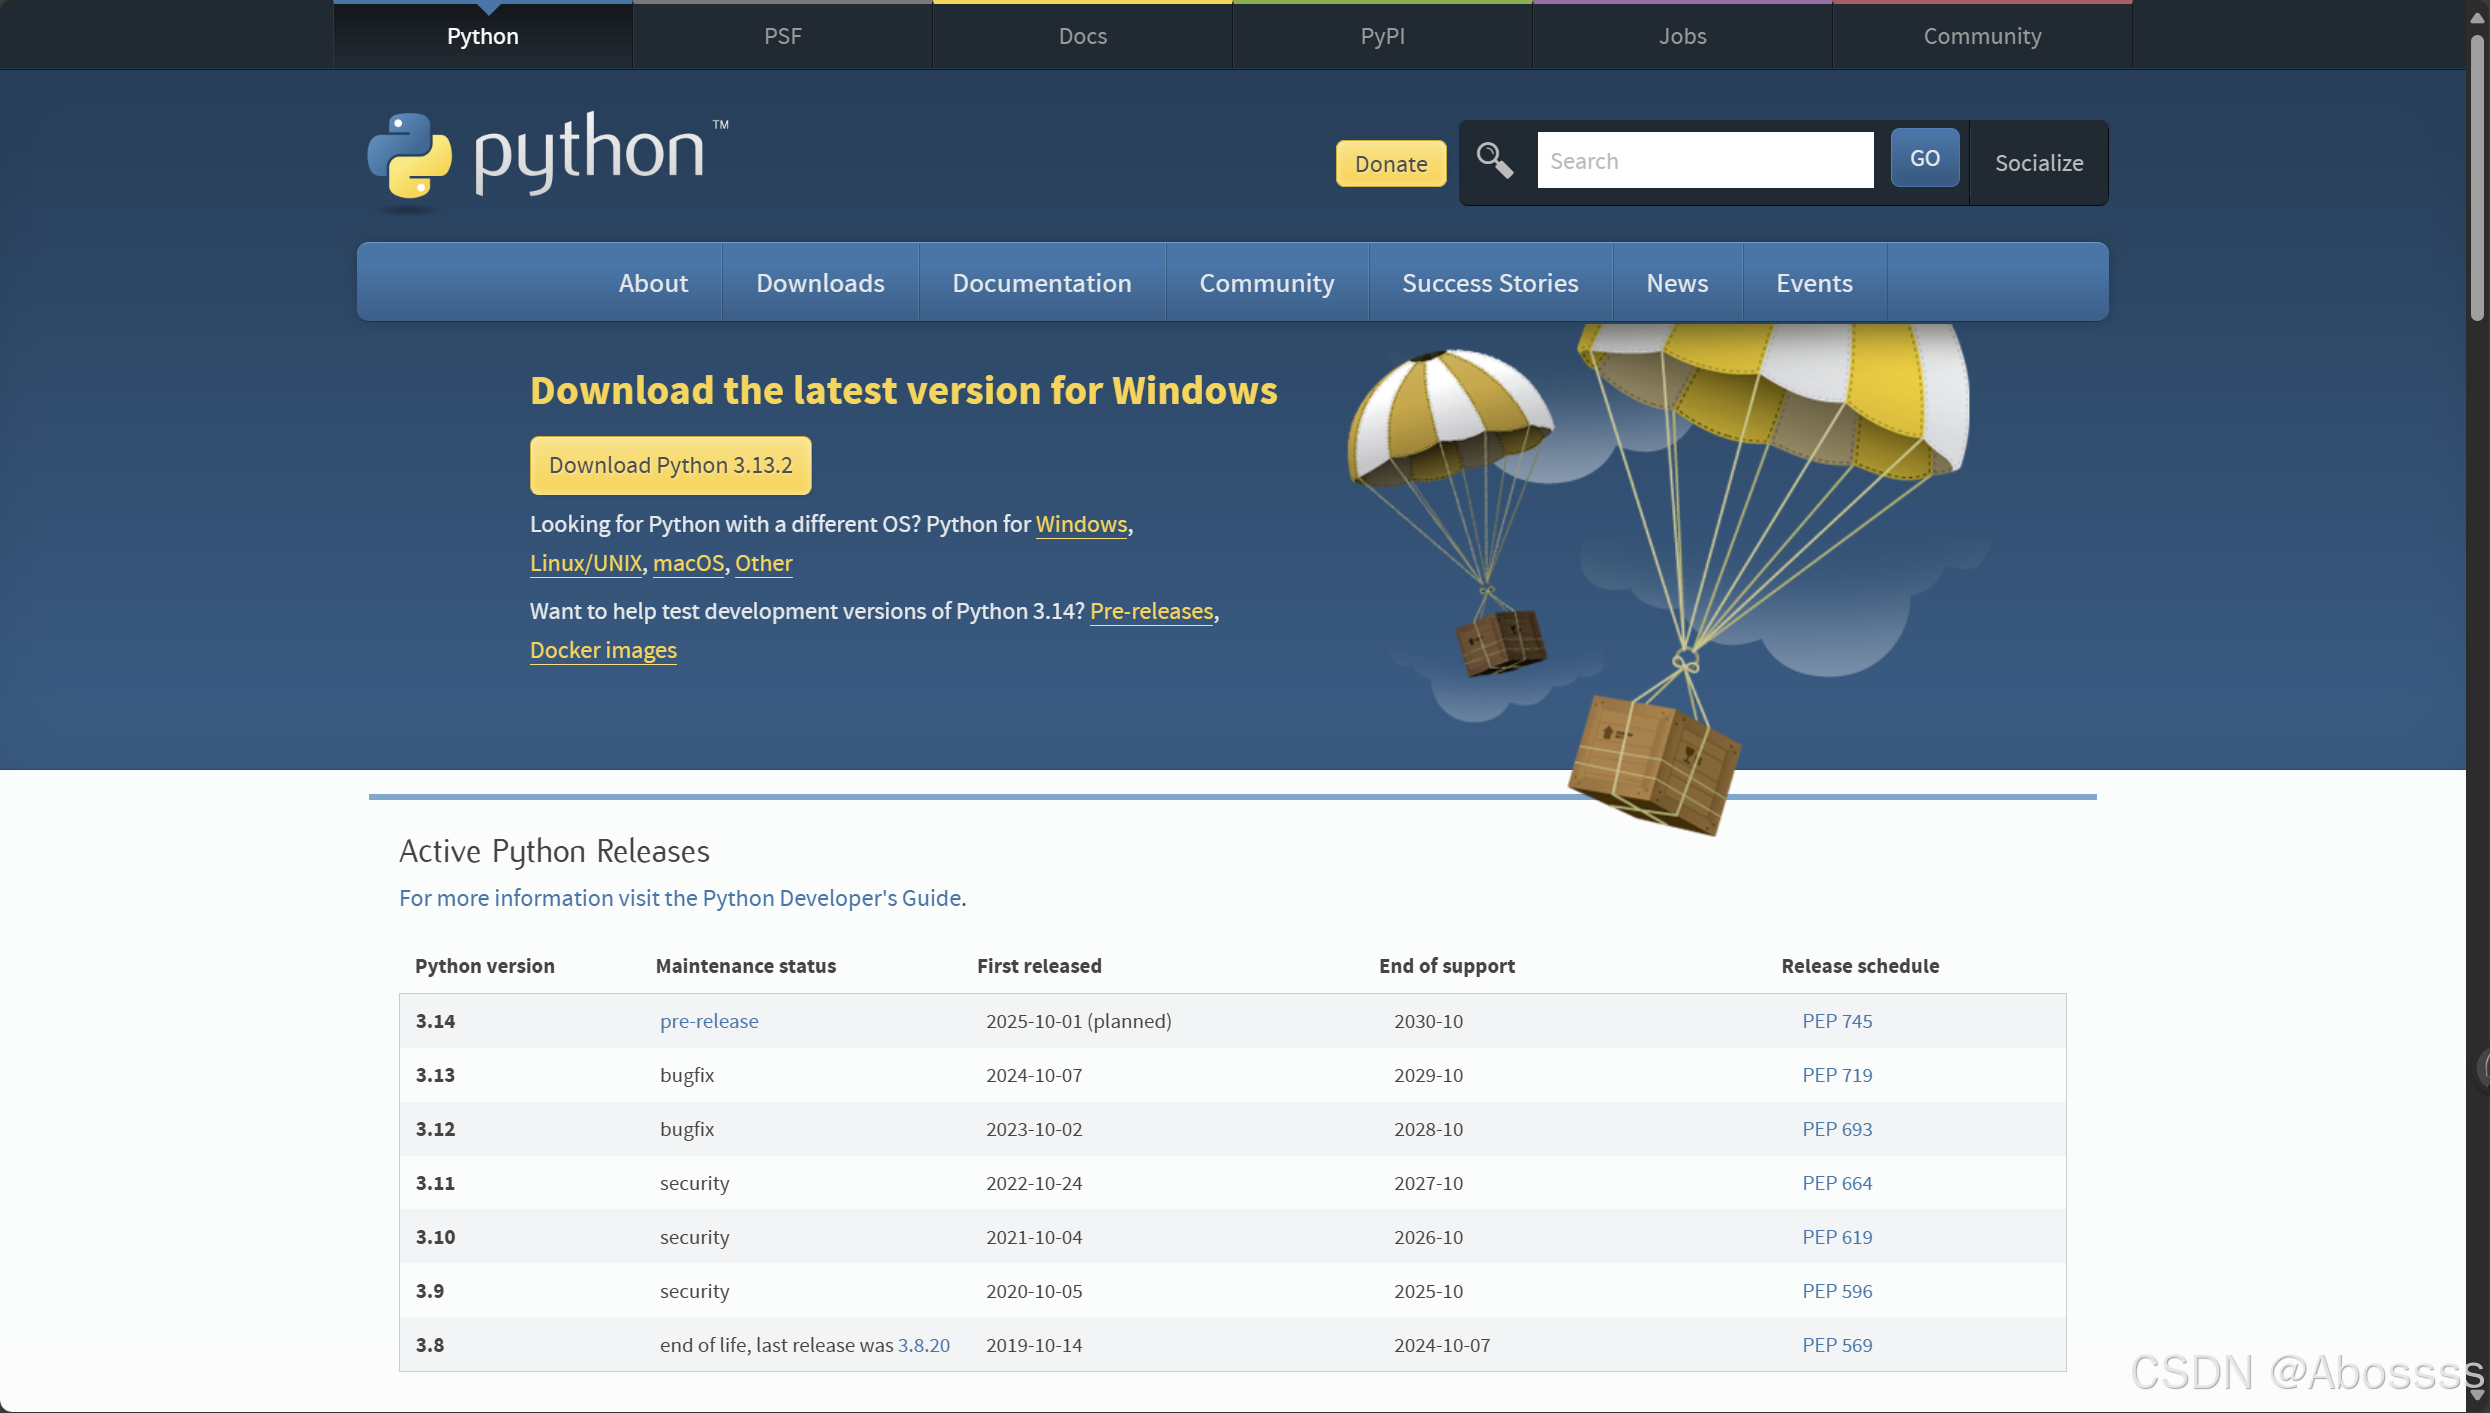Open the Downloads navigation menu
The image size is (2490, 1413).
coord(820,283)
